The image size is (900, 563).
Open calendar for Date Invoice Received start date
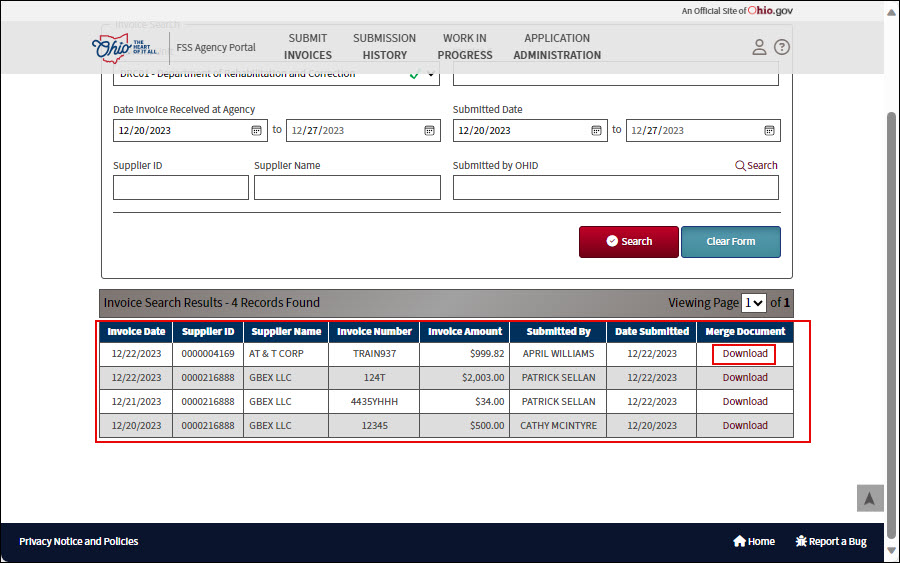(257, 130)
